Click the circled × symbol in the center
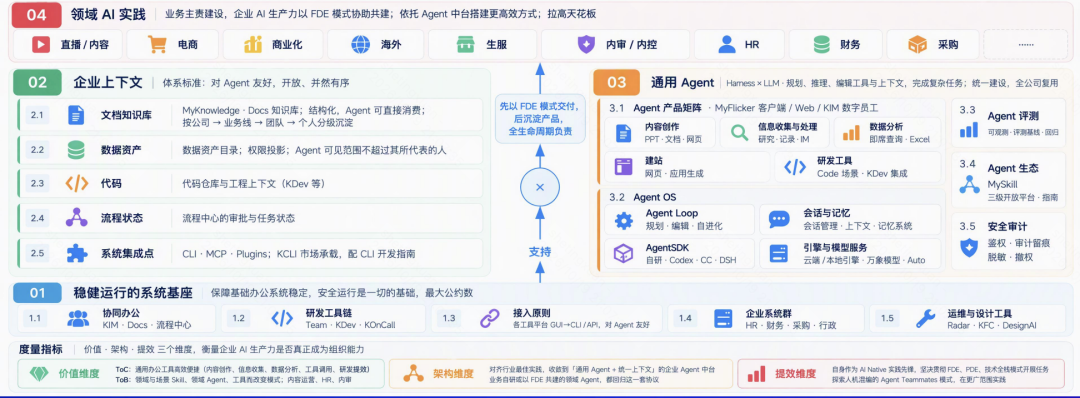The height and width of the screenshot is (398, 1080). pos(540,187)
